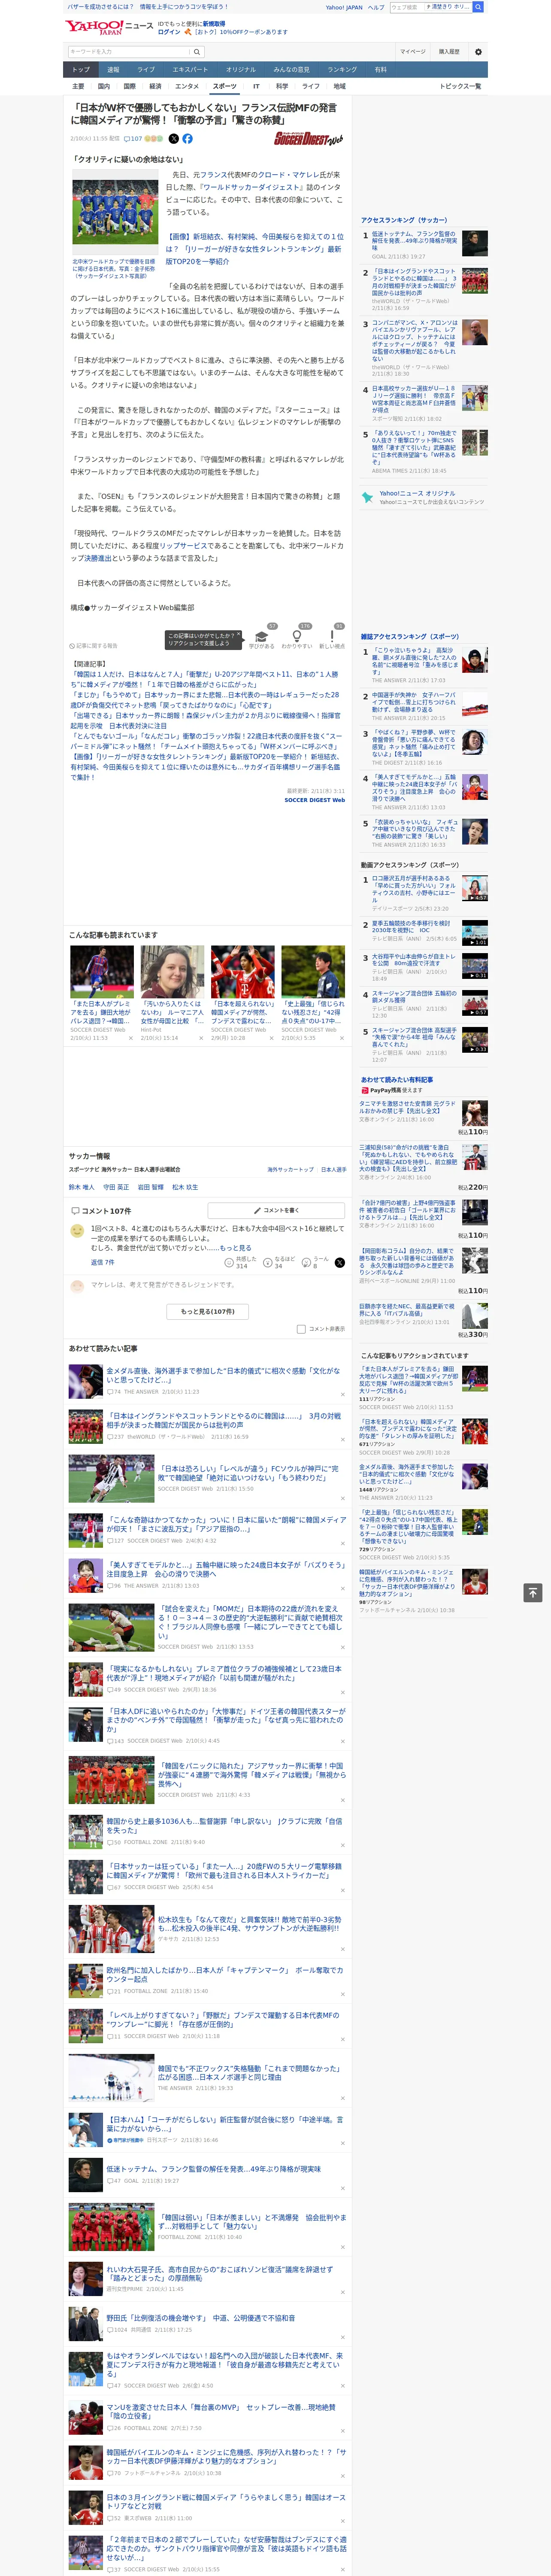Open the Japan team article photo
The width and height of the screenshot is (551, 2576).
tap(115, 213)
